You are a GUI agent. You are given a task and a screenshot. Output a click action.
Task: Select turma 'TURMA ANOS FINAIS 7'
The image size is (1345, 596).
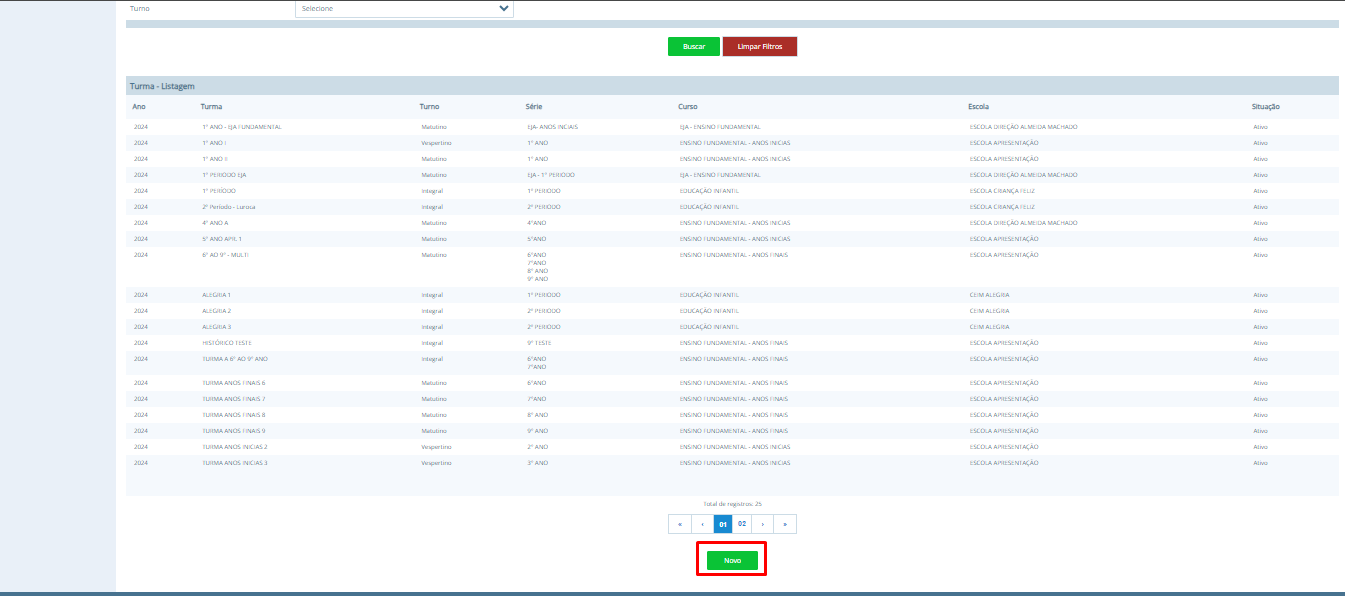[x=234, y=399]
